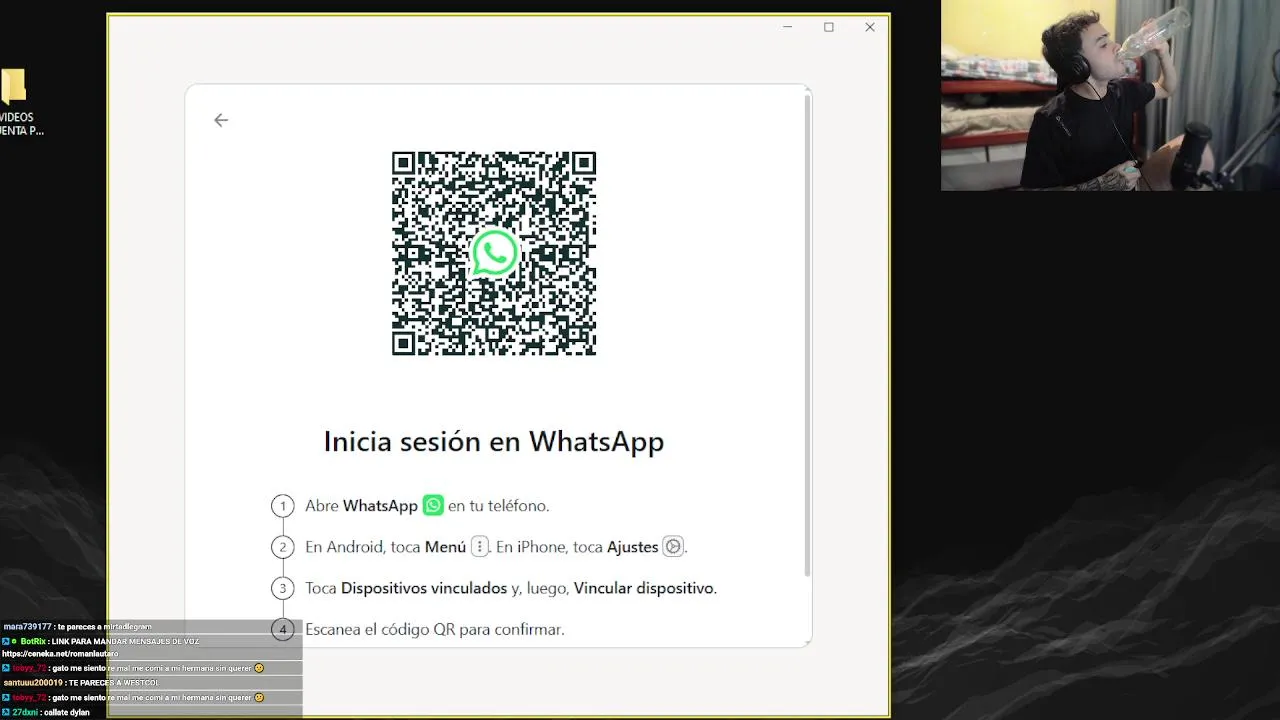Screen dimensions: 1280x720
Task: Click the QR code image
Action: [x=494, y=253]
